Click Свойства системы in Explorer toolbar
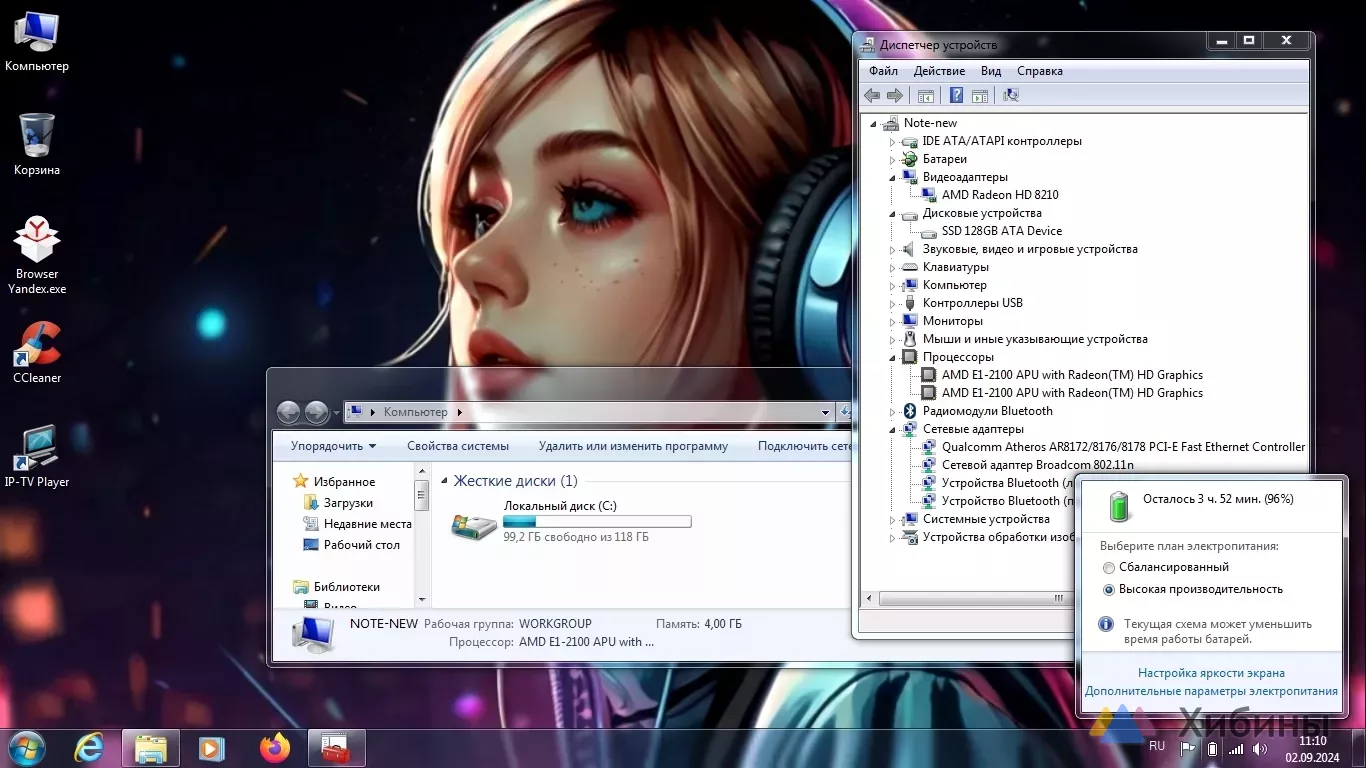This screenshot has height=768, width=1366. tap(458, 446)
